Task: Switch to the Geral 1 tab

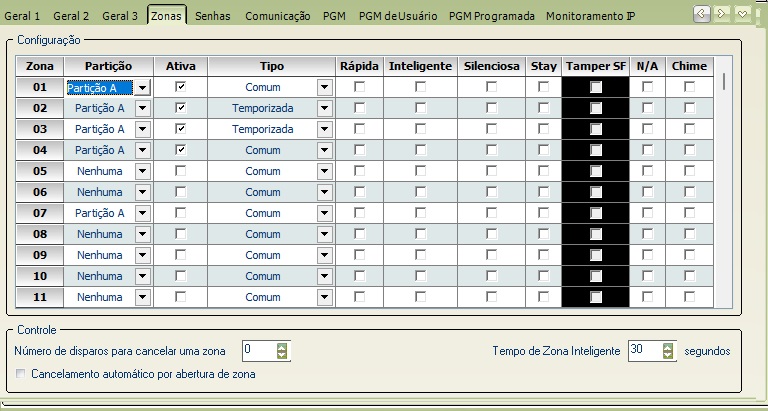Action: coord(22,16)
